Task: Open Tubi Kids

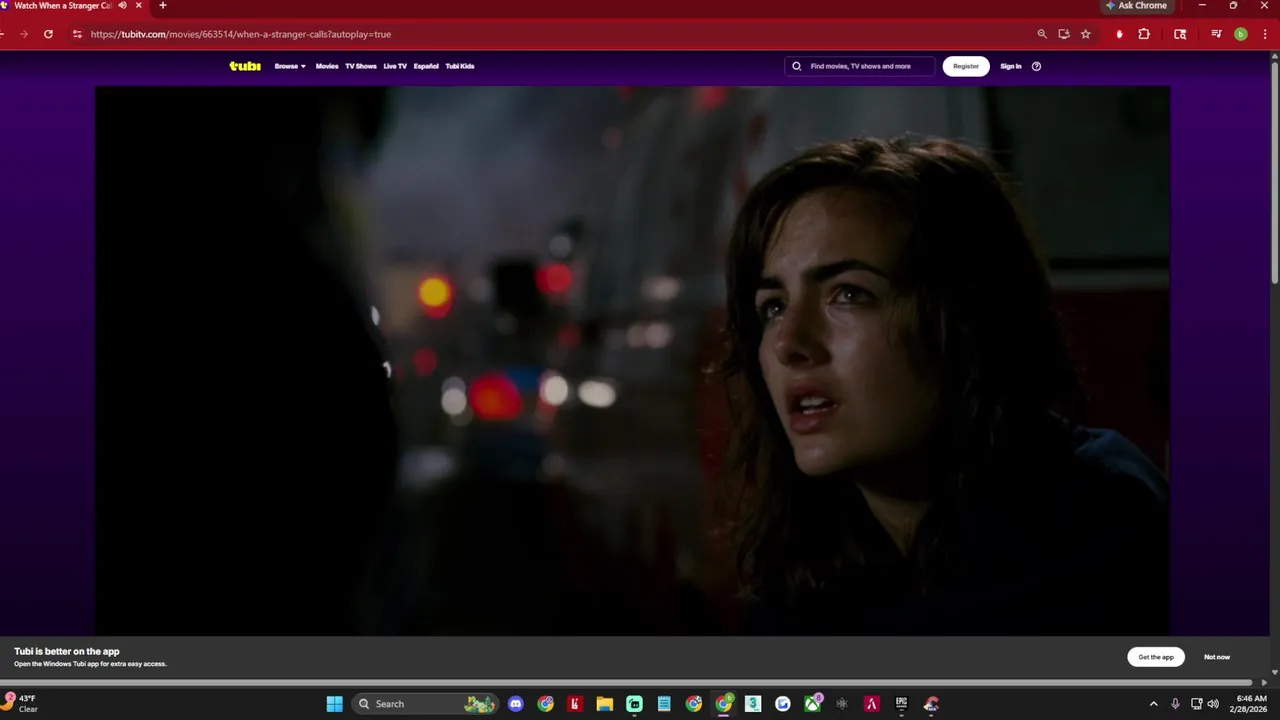Action: (460, 66)
